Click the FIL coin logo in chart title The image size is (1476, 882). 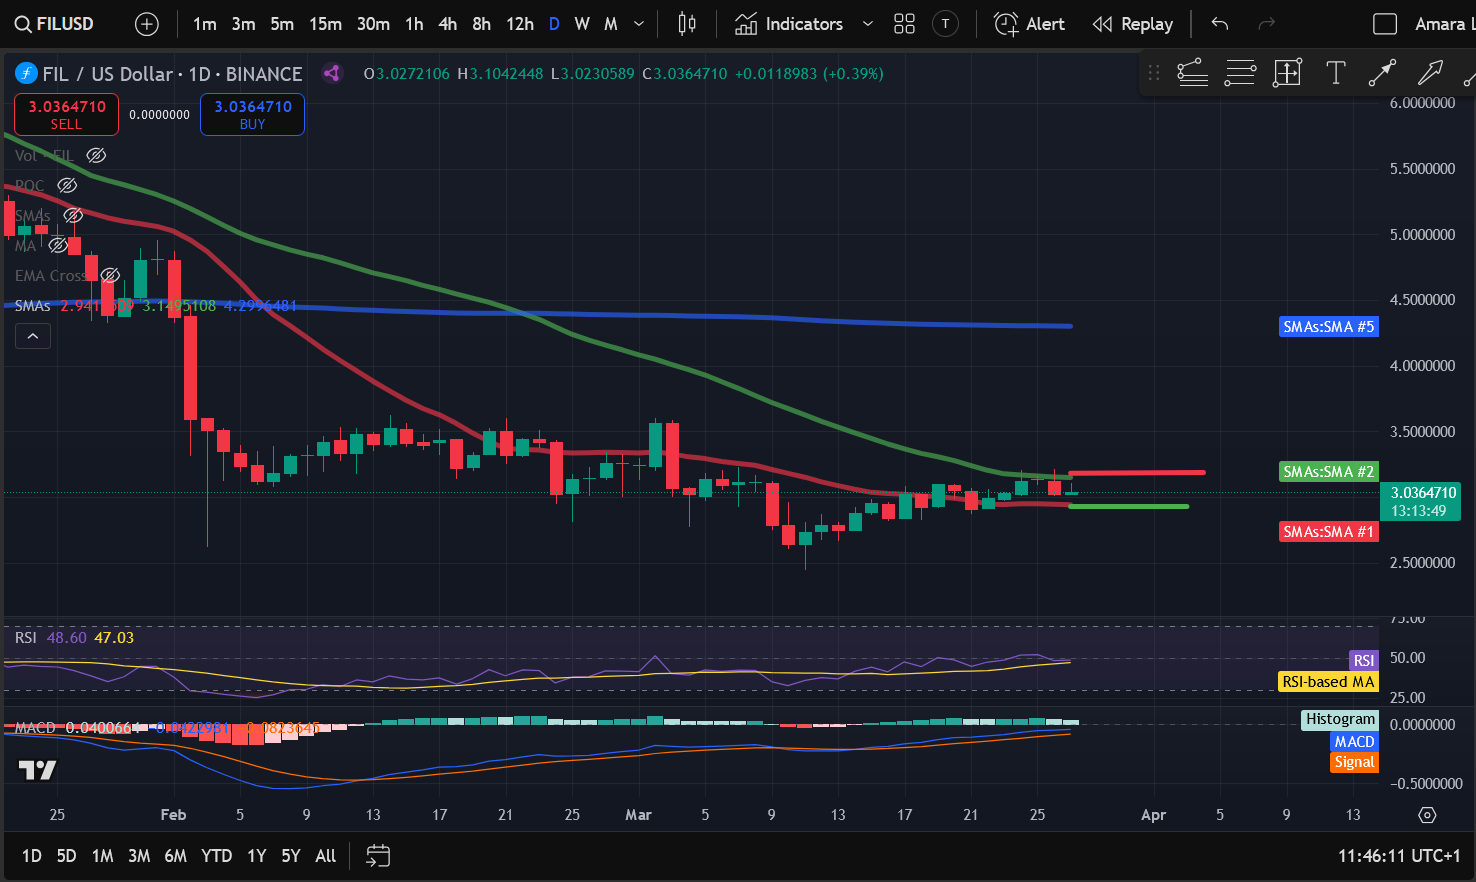(26, 73)
